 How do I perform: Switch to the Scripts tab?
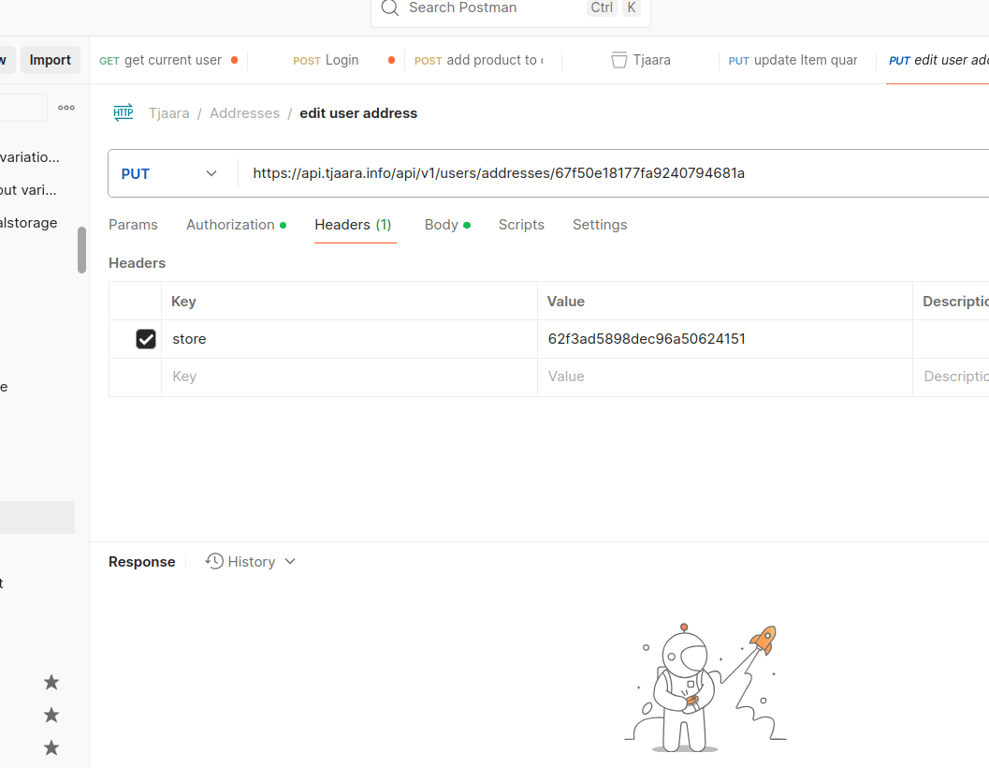[x=521, y=224]
